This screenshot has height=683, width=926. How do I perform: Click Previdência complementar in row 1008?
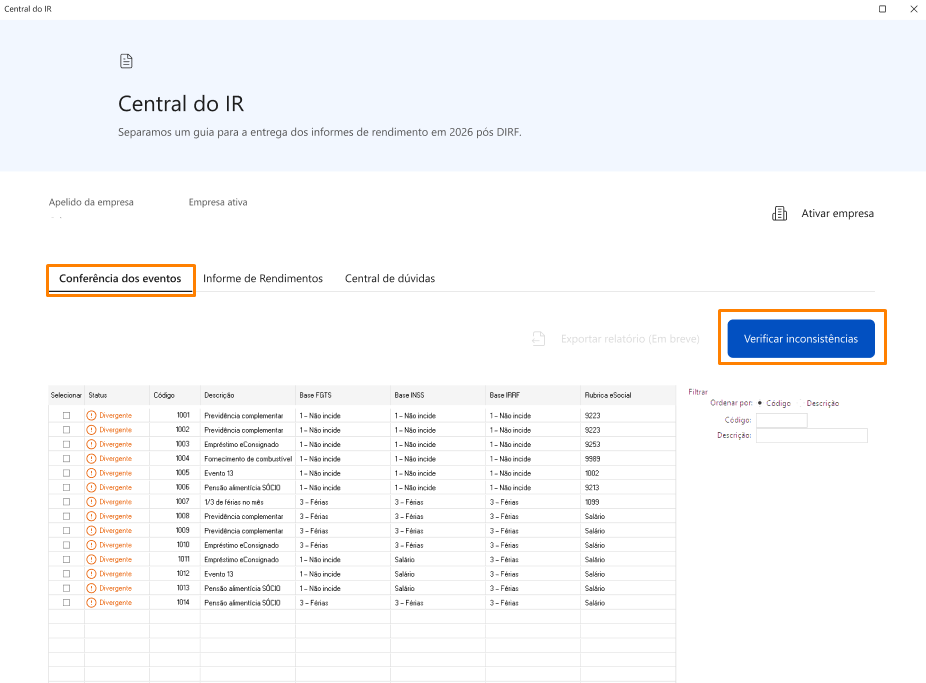tap(244, 517)
